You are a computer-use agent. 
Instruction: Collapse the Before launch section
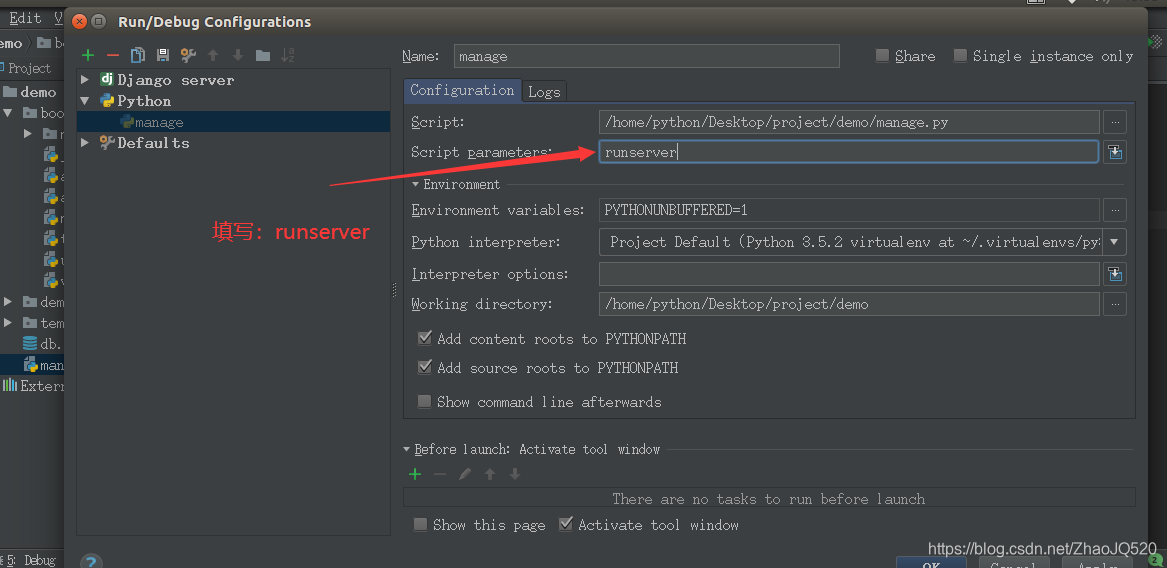(406, 450)
